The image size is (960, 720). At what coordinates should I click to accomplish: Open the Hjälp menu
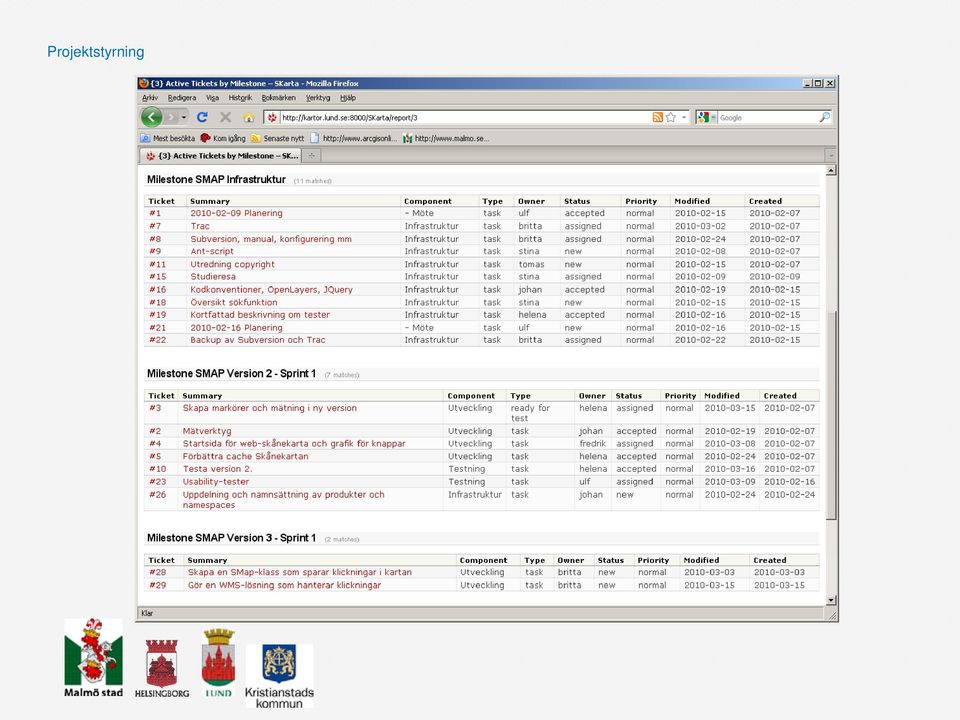coord(348,98)
